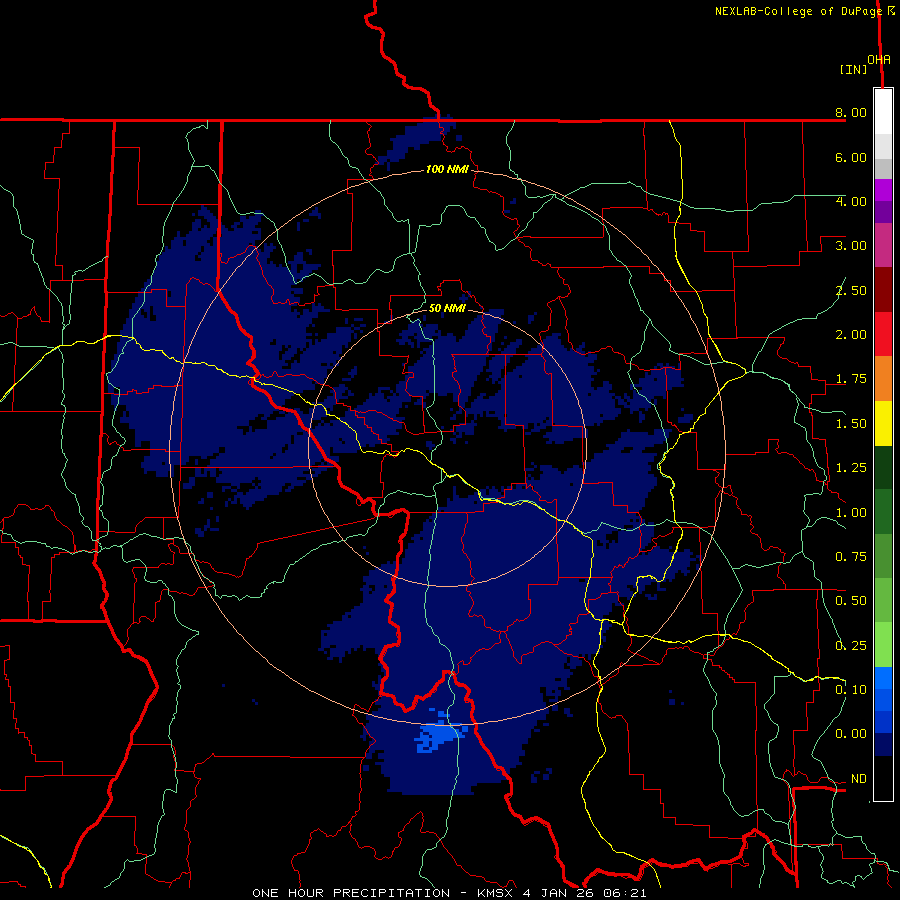Pick the yellow swatch in the color scale

click(883, 423)
